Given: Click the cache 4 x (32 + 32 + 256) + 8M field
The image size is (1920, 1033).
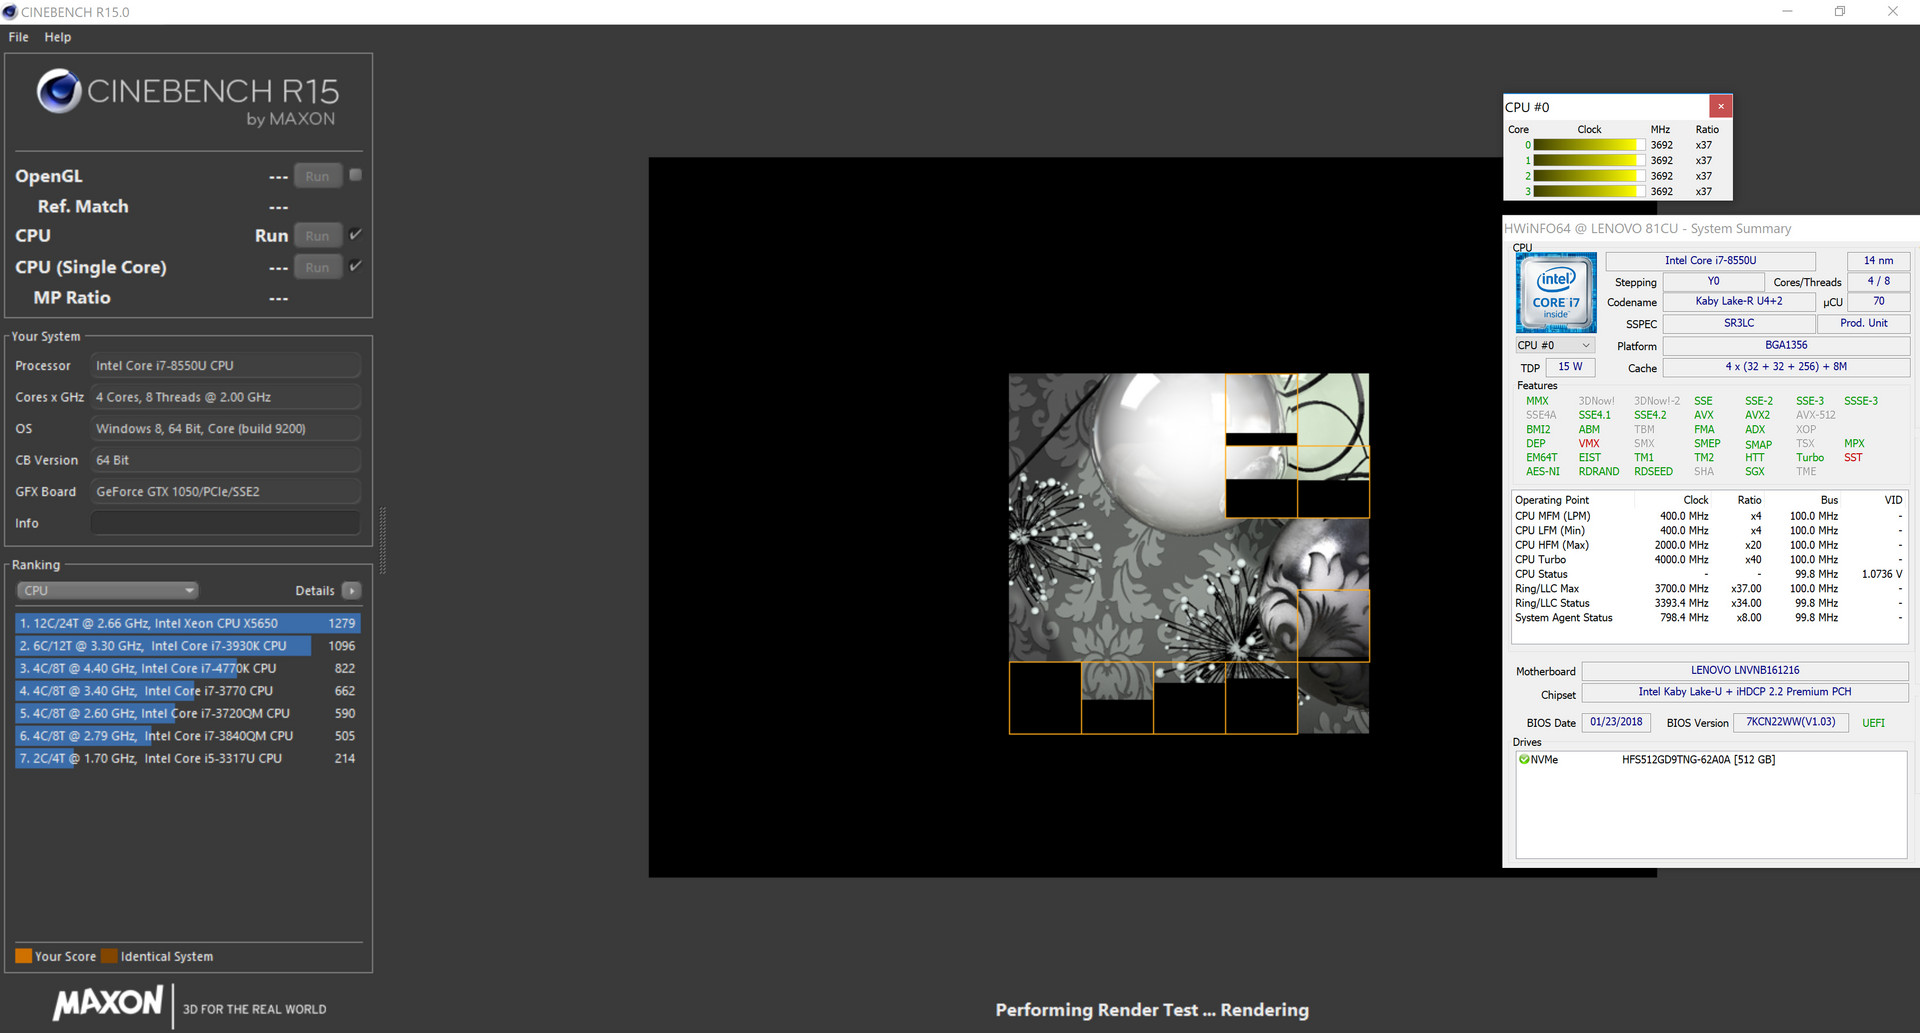Looking at the screenshot, I should click(x=1785, y=368).
